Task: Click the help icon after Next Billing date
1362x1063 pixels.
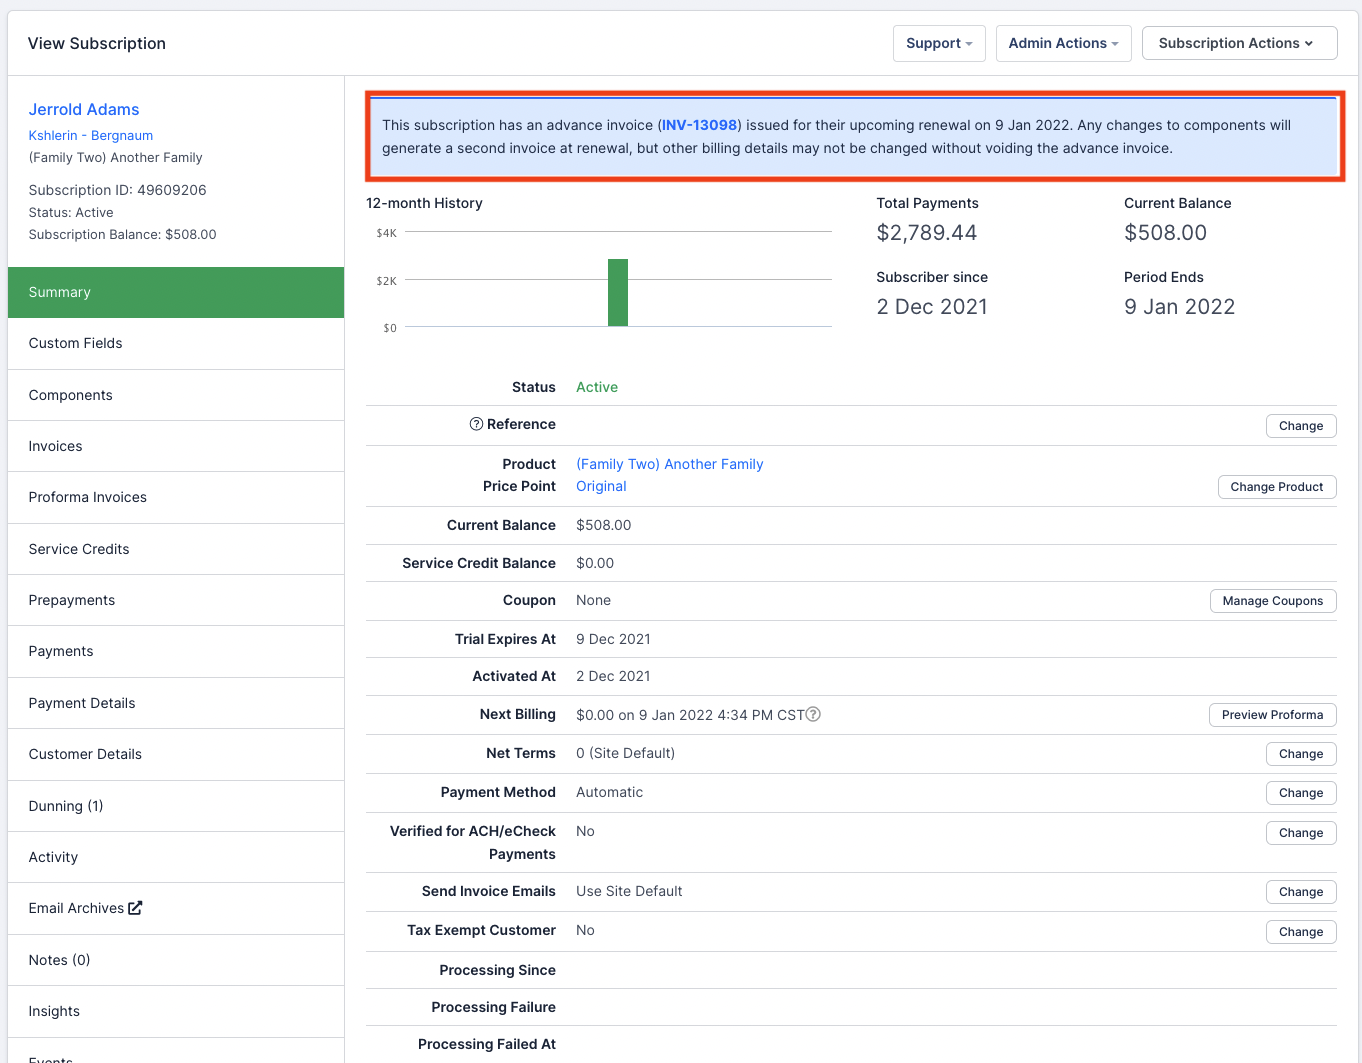Action: [x=813, y=714]
